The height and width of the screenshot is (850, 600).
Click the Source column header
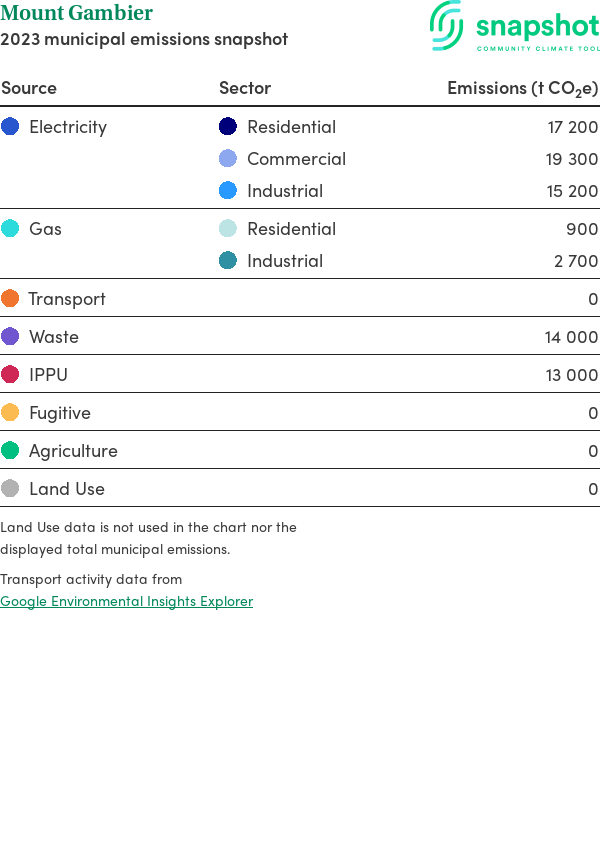tap(29, 88)
